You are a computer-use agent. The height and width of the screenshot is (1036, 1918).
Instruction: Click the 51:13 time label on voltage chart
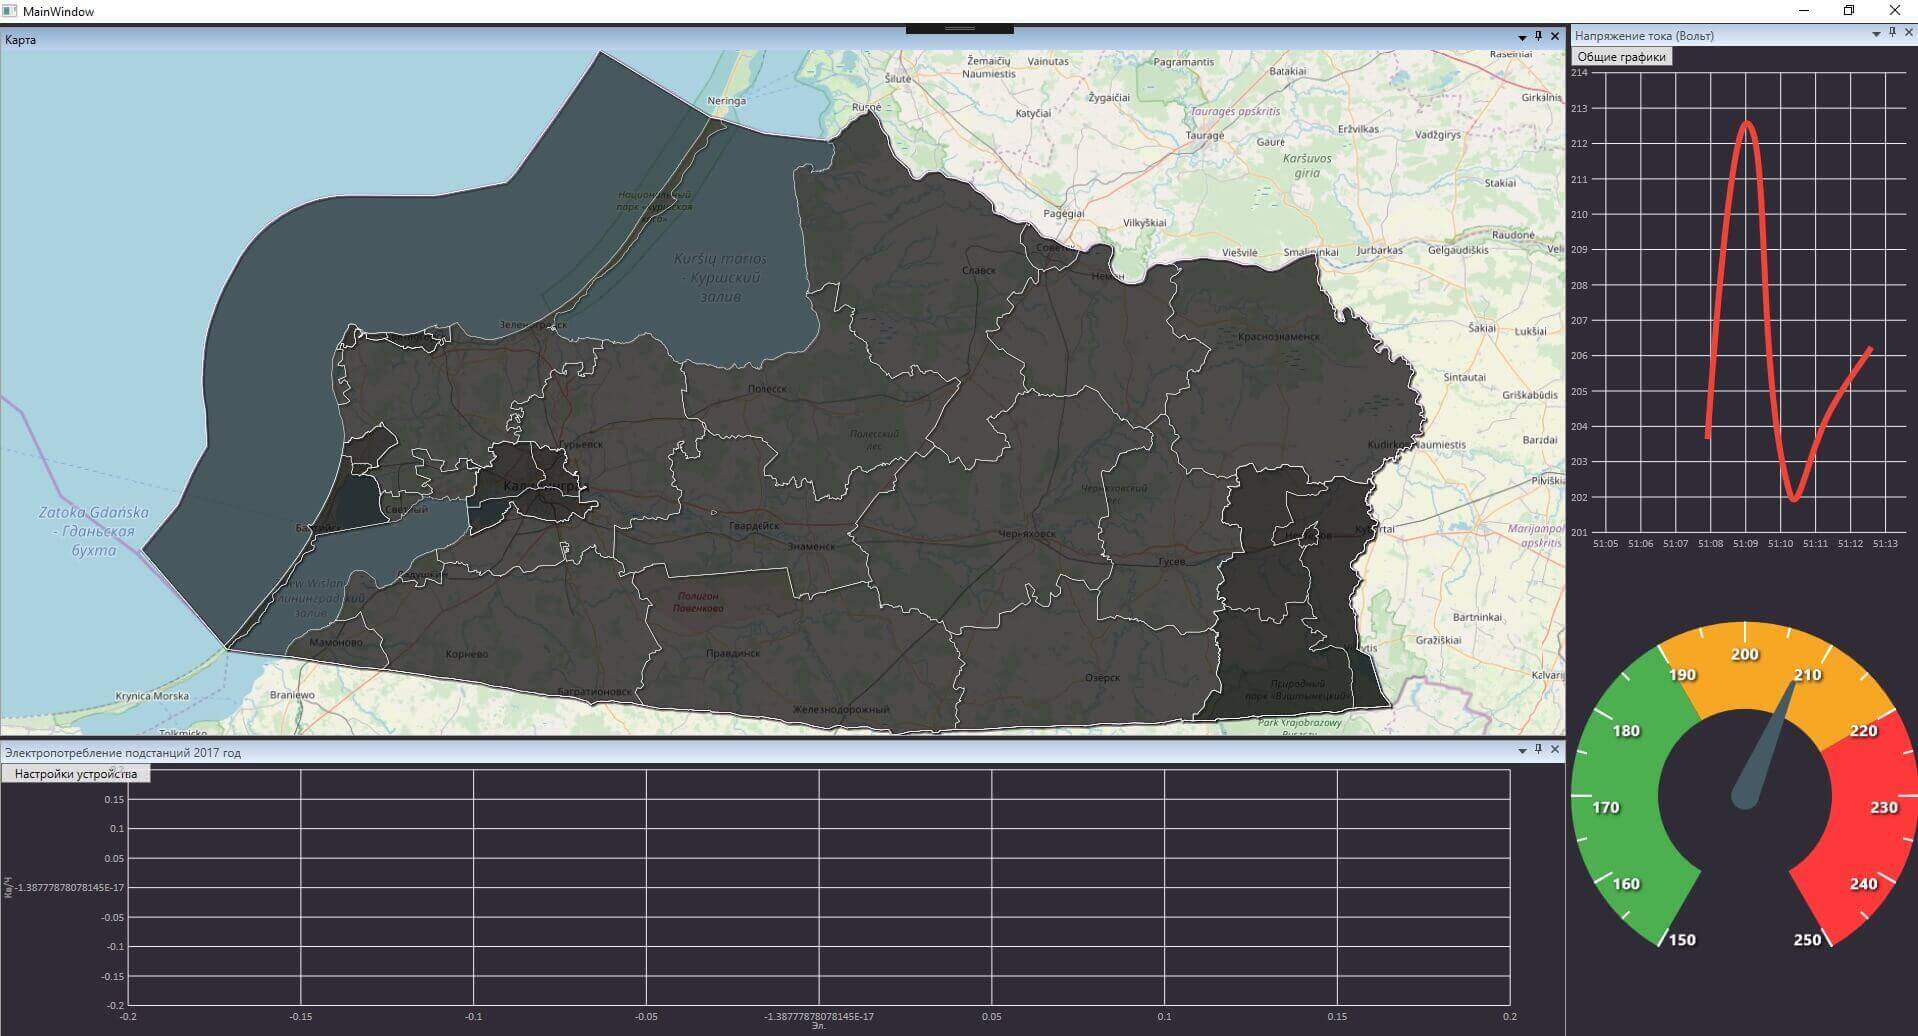click(1885, 544)
